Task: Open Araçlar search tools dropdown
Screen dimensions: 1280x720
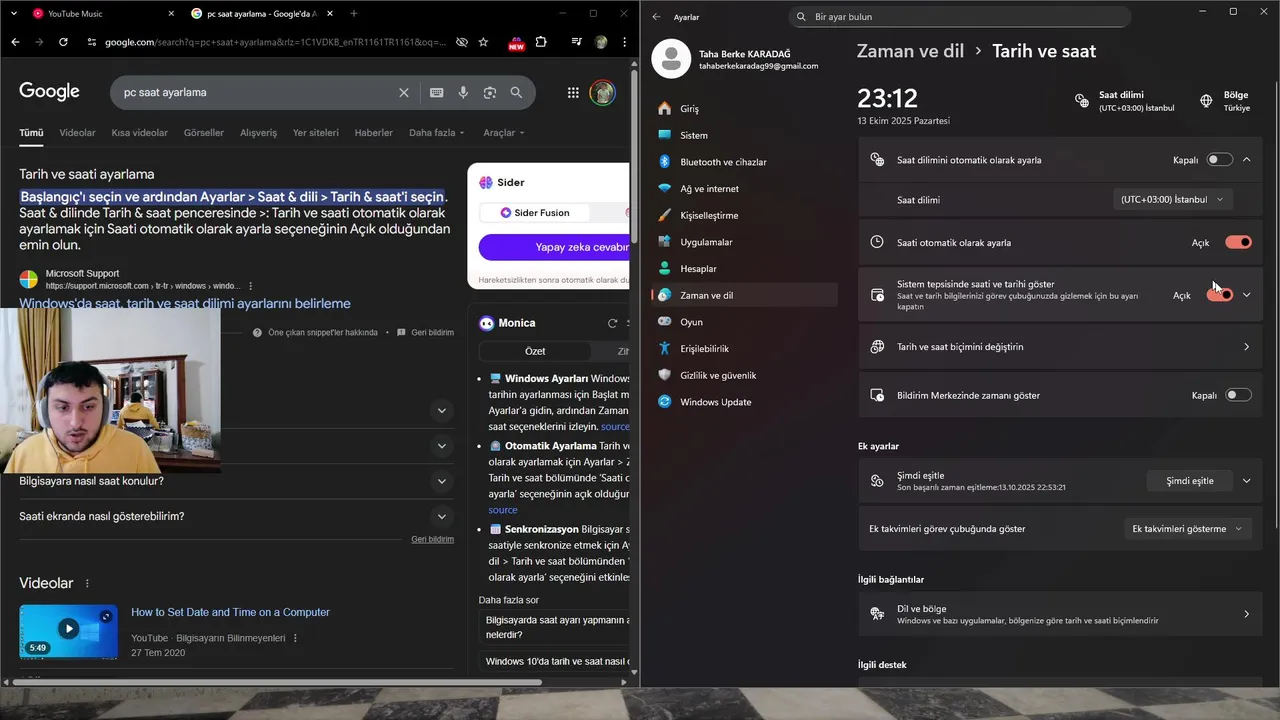Action: click(x=504, y=133)
